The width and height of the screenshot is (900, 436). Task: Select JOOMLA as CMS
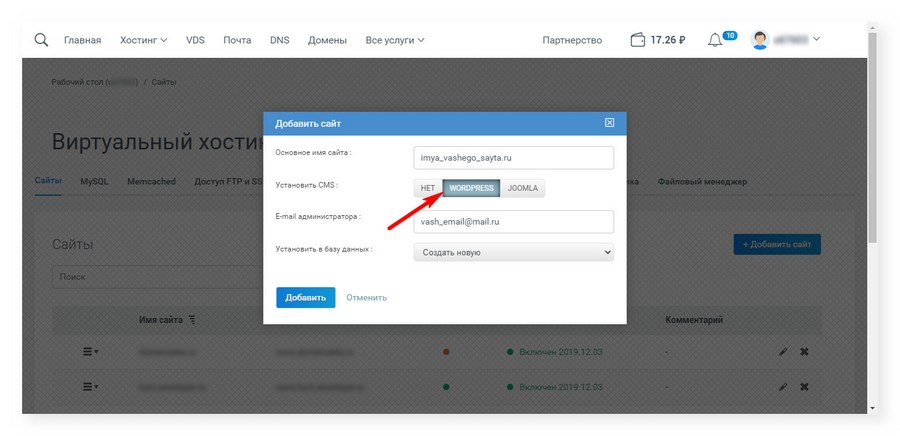(522, 188)
